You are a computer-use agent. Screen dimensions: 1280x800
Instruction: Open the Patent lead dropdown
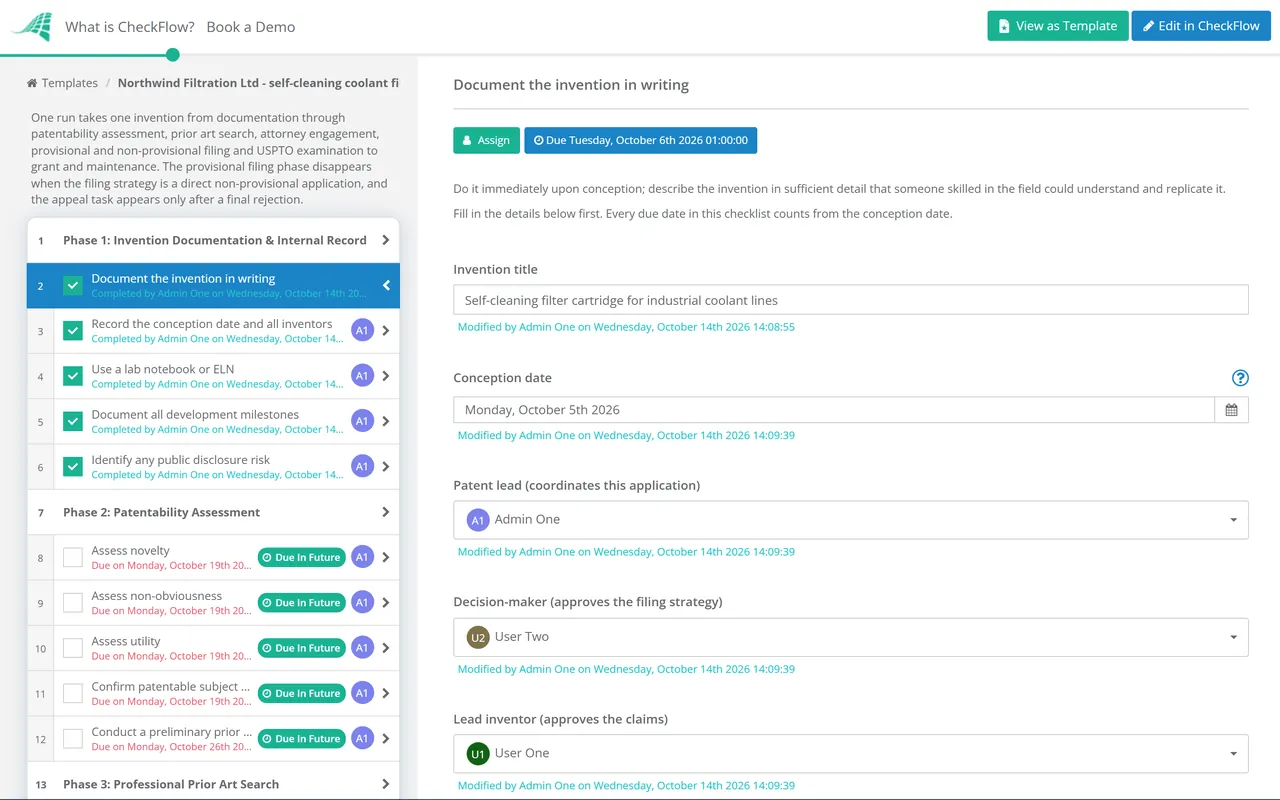point(850,520)
